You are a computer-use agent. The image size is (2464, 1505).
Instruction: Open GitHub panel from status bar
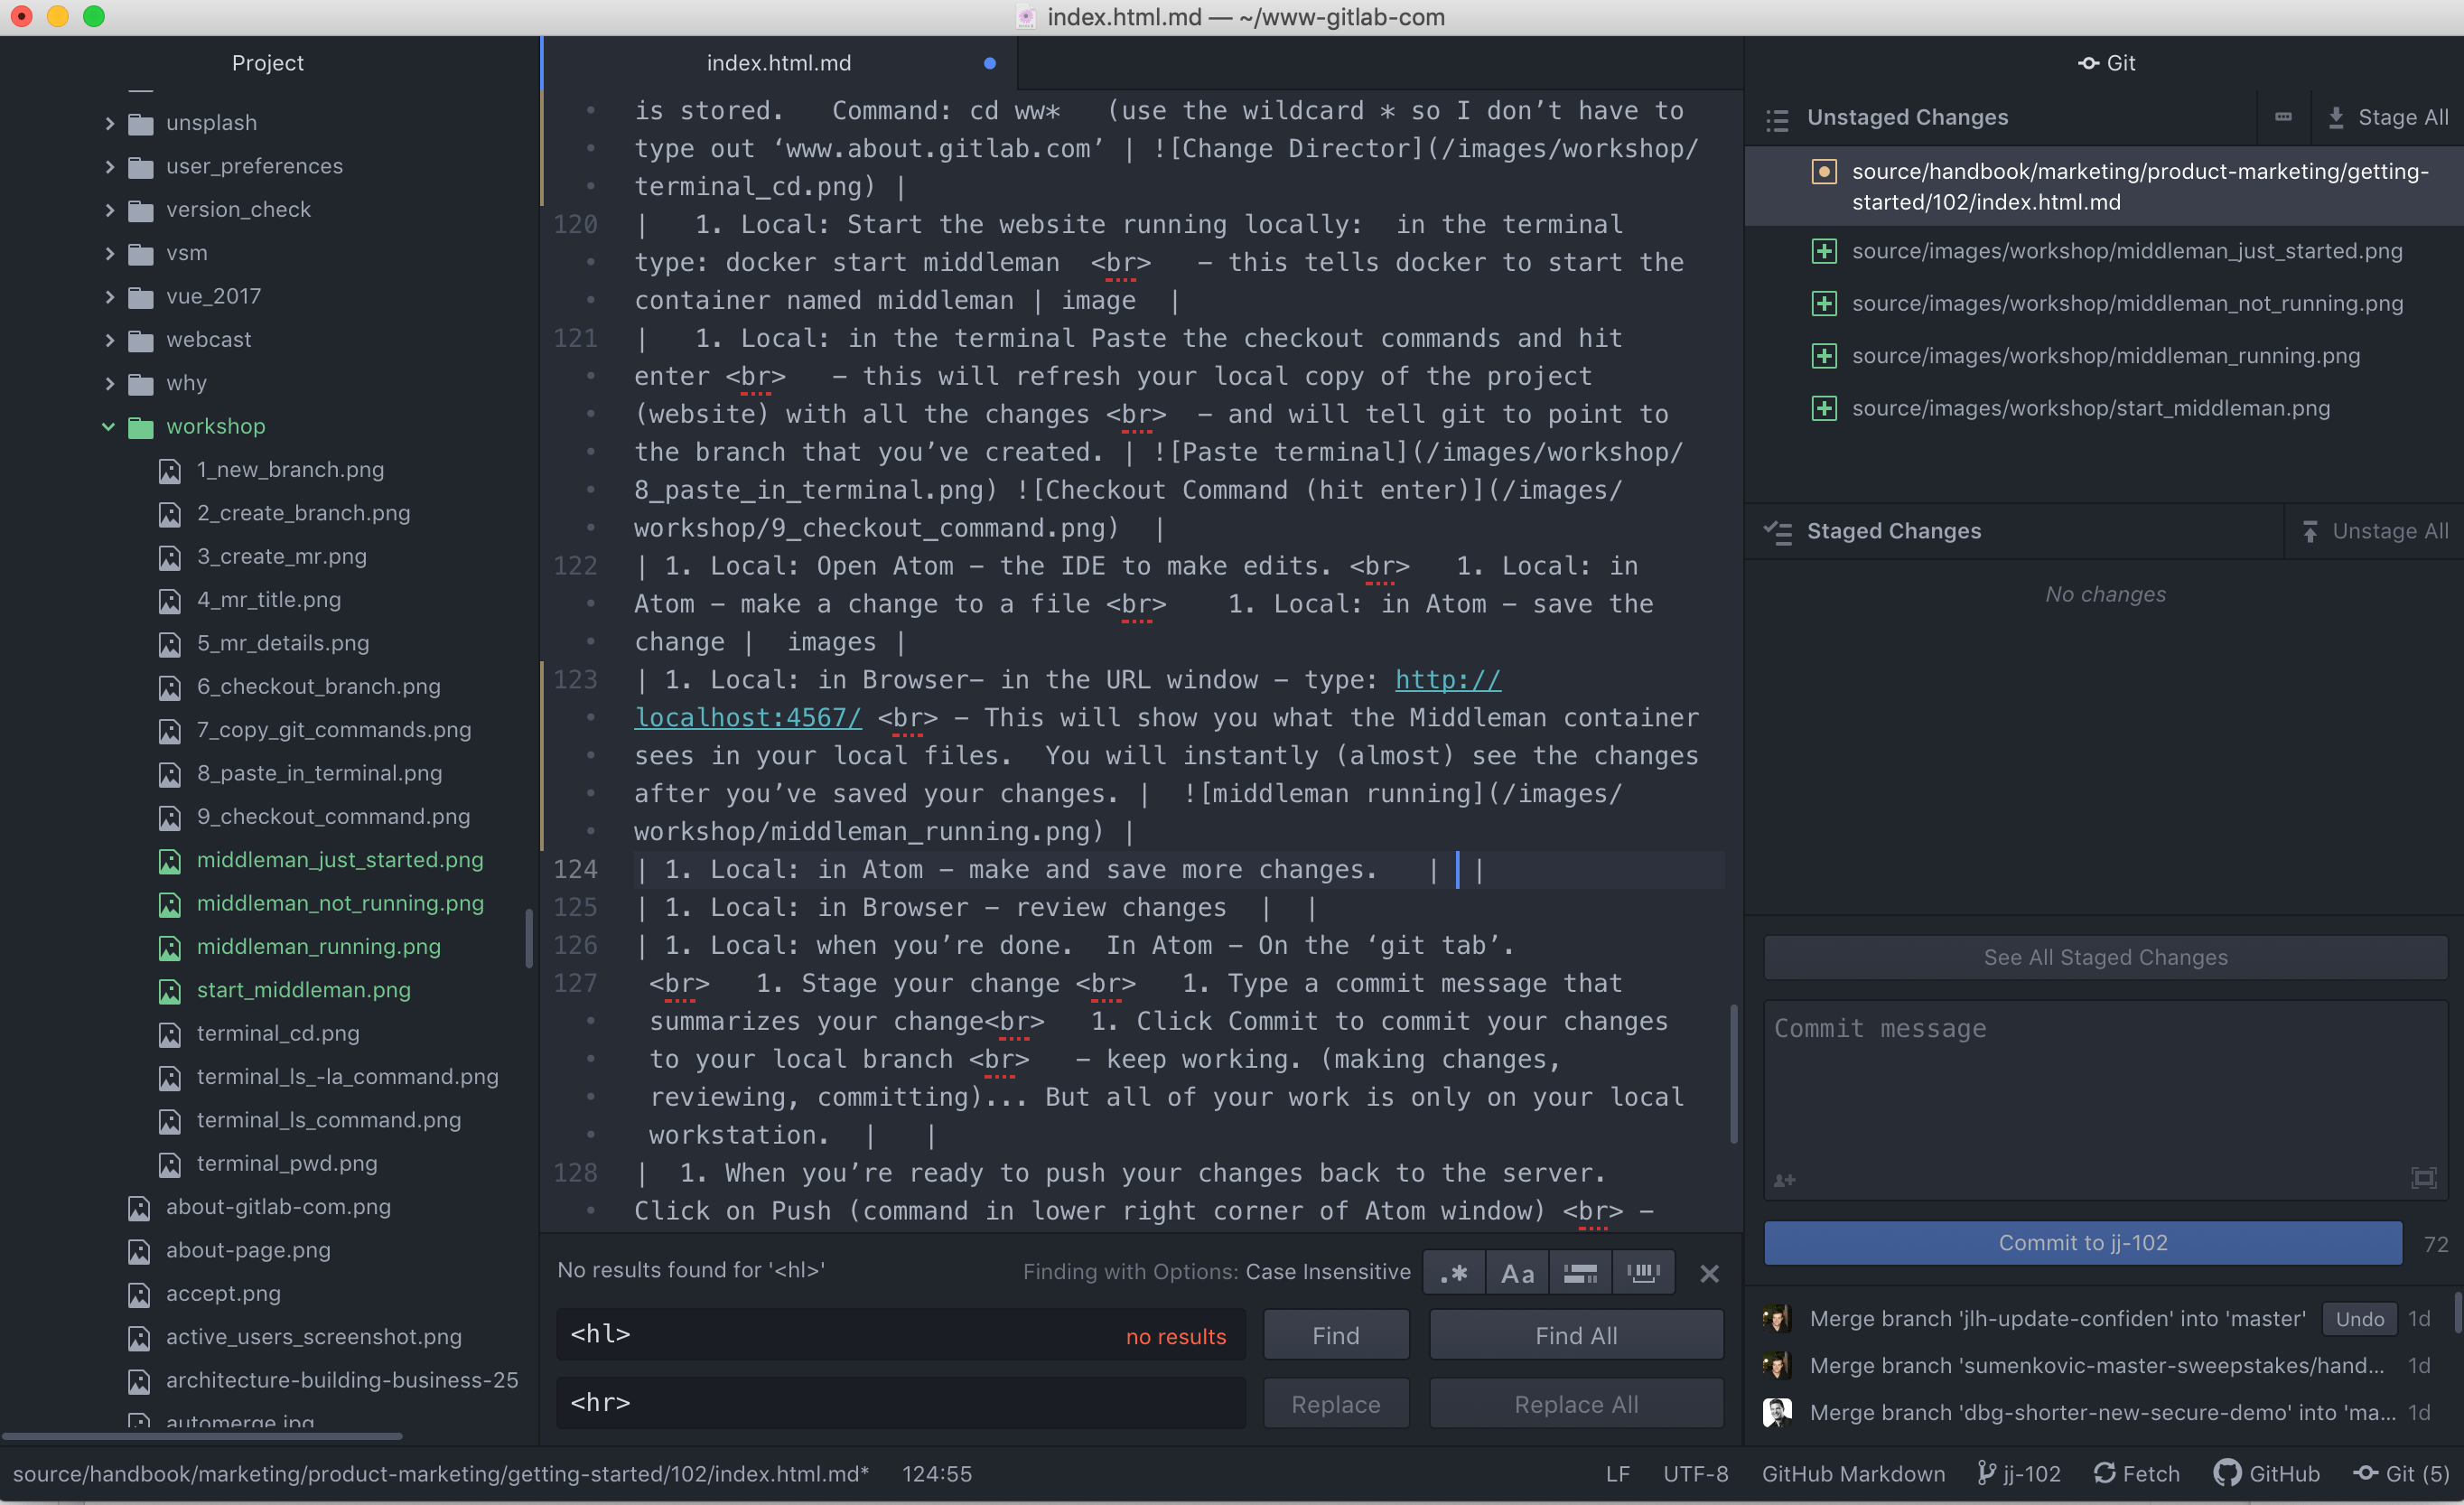click(x=2267, y=1474)
